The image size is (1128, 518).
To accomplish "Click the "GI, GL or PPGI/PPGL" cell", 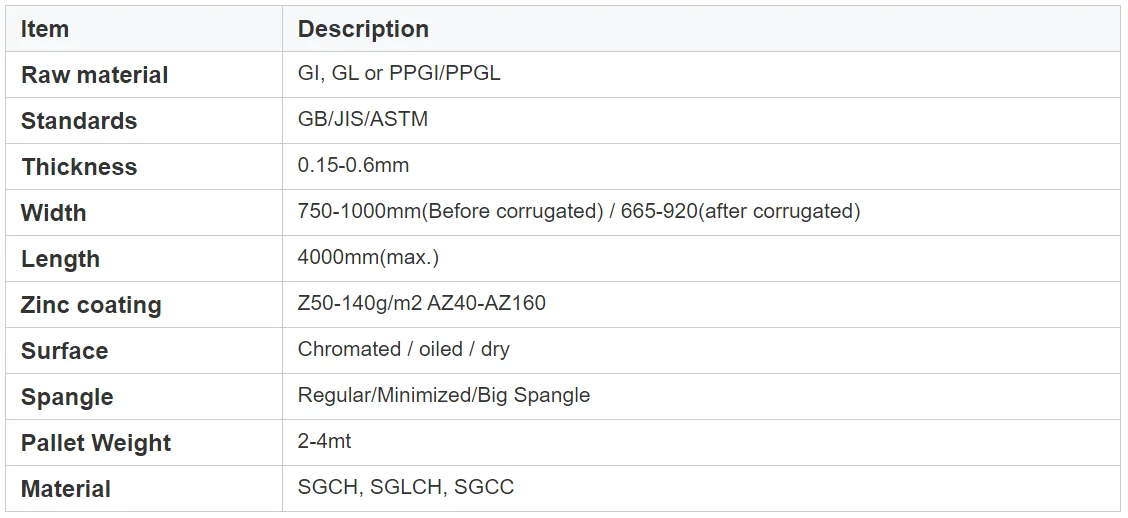I will click(399, 74).
